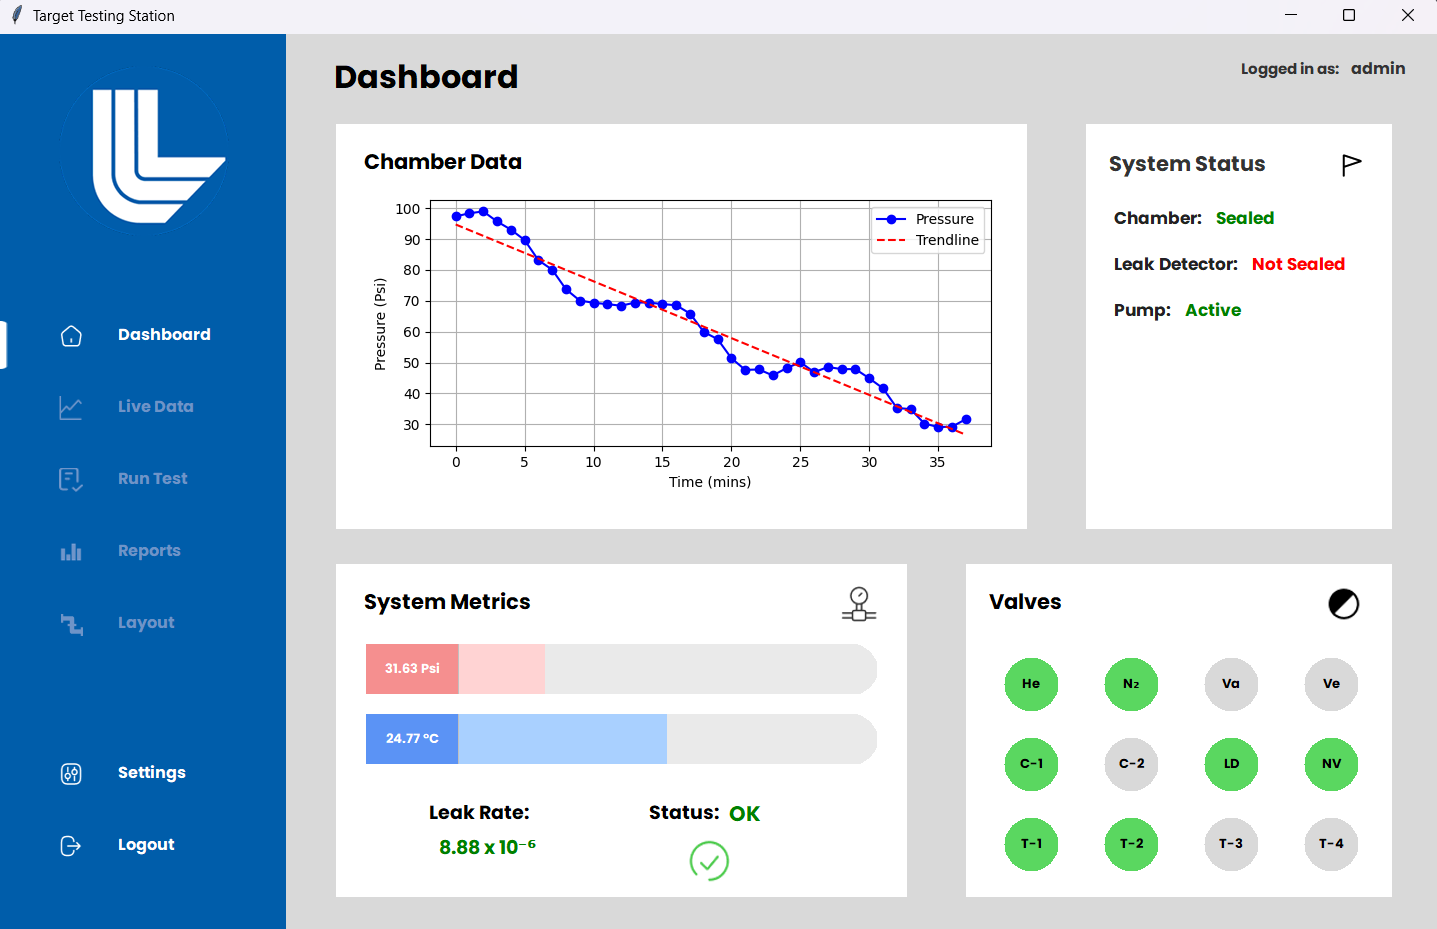Viewport: 1437px width, 929px height.
Task: Toggle the LD valve
Action: coord(1231,764)
